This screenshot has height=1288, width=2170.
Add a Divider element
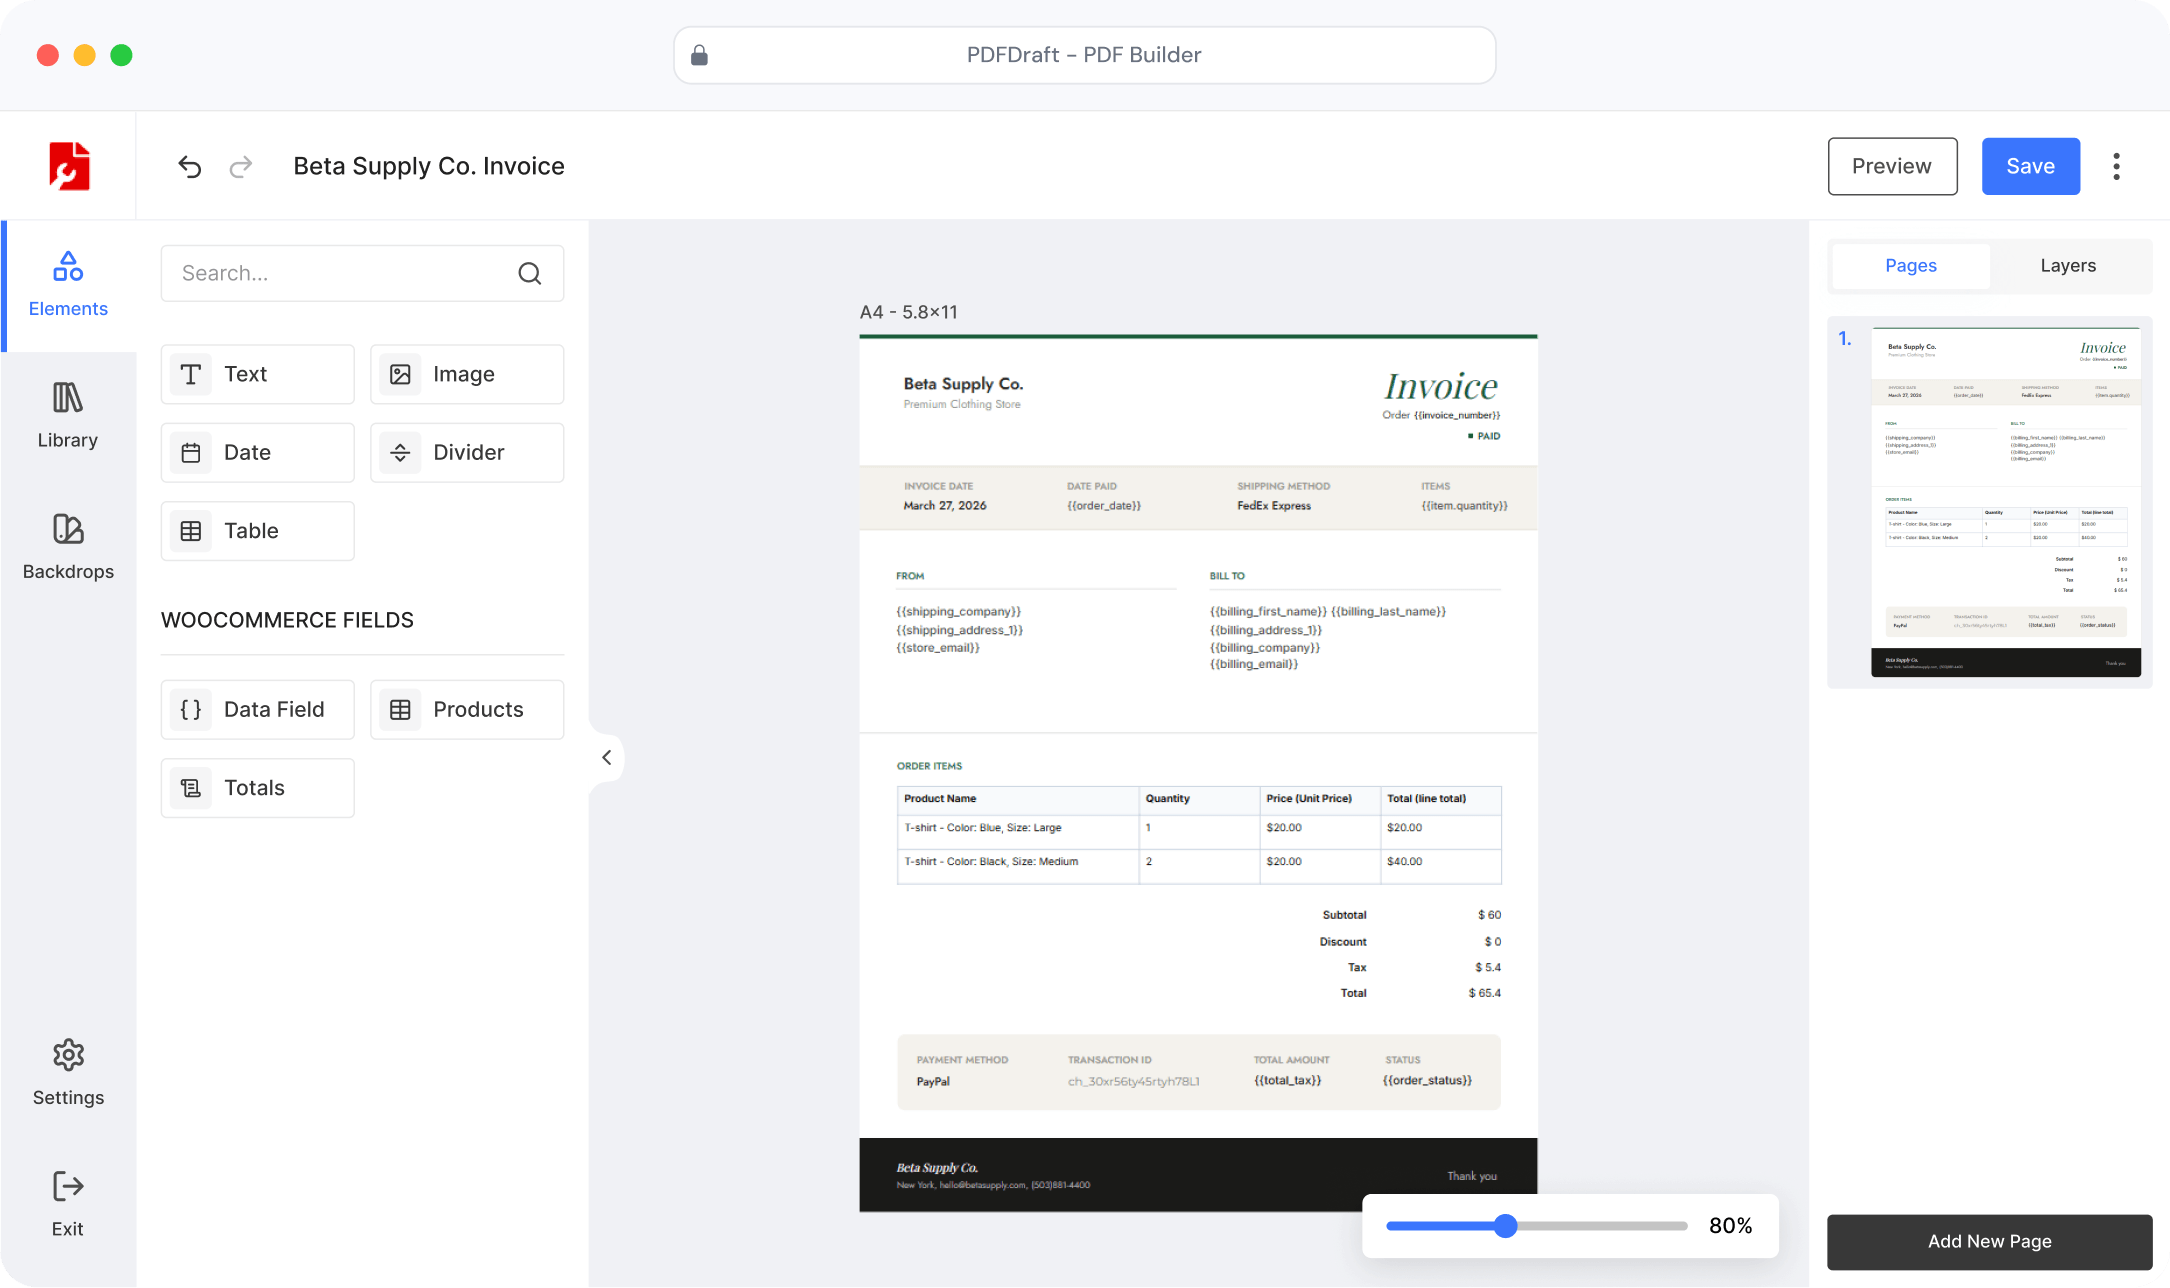tap(467, 452)
